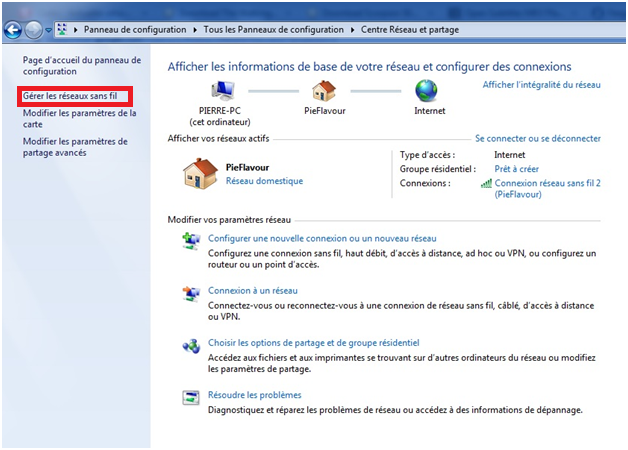Select Panneau de configuration breadcrumb
Image resolution: width=628 pixels, height=450 pixels.
click(135, 30)
